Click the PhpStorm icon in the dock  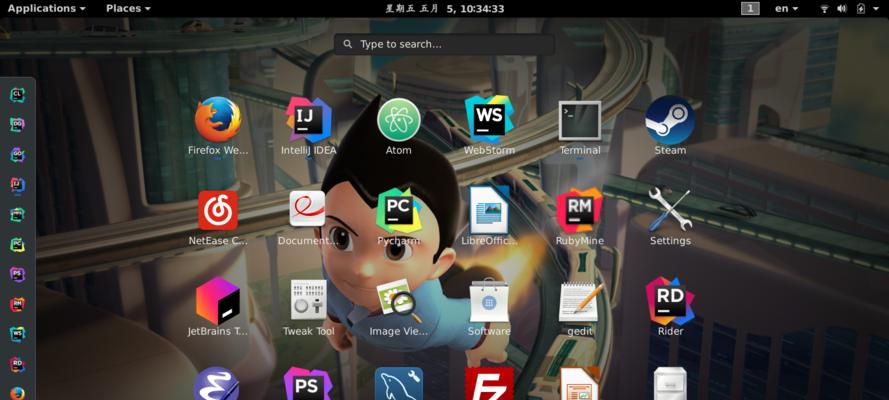click(18, 275)
